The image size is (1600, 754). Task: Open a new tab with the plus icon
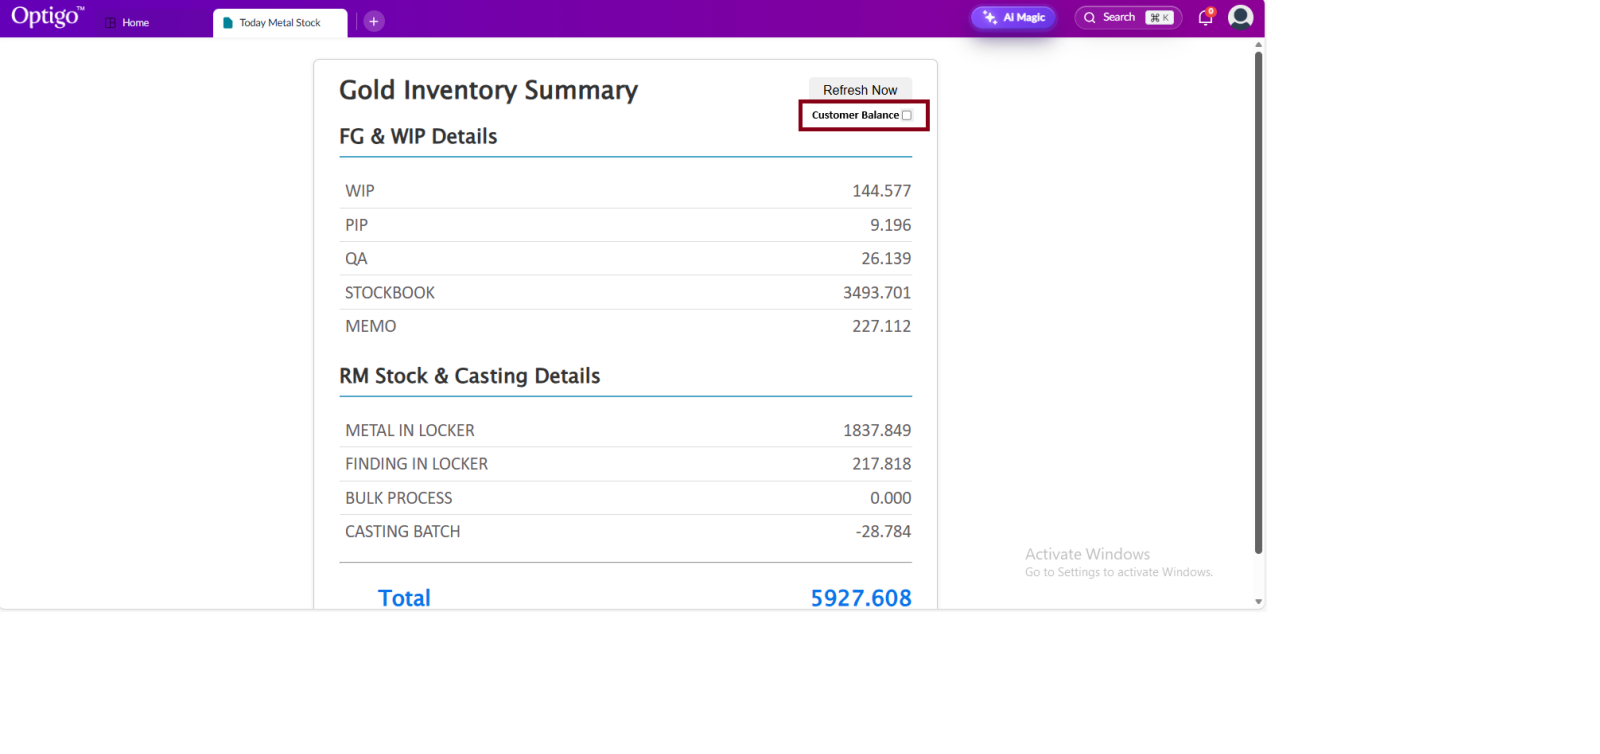tap(374, 21)
